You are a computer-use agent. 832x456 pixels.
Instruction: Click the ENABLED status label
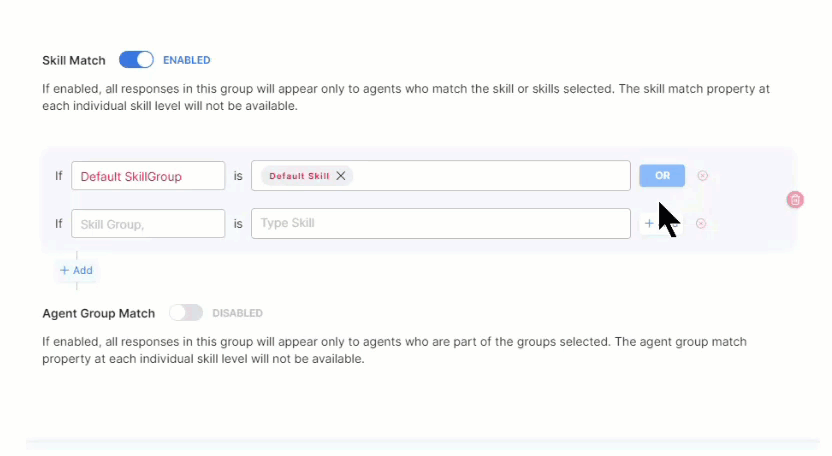coord(187,60)
